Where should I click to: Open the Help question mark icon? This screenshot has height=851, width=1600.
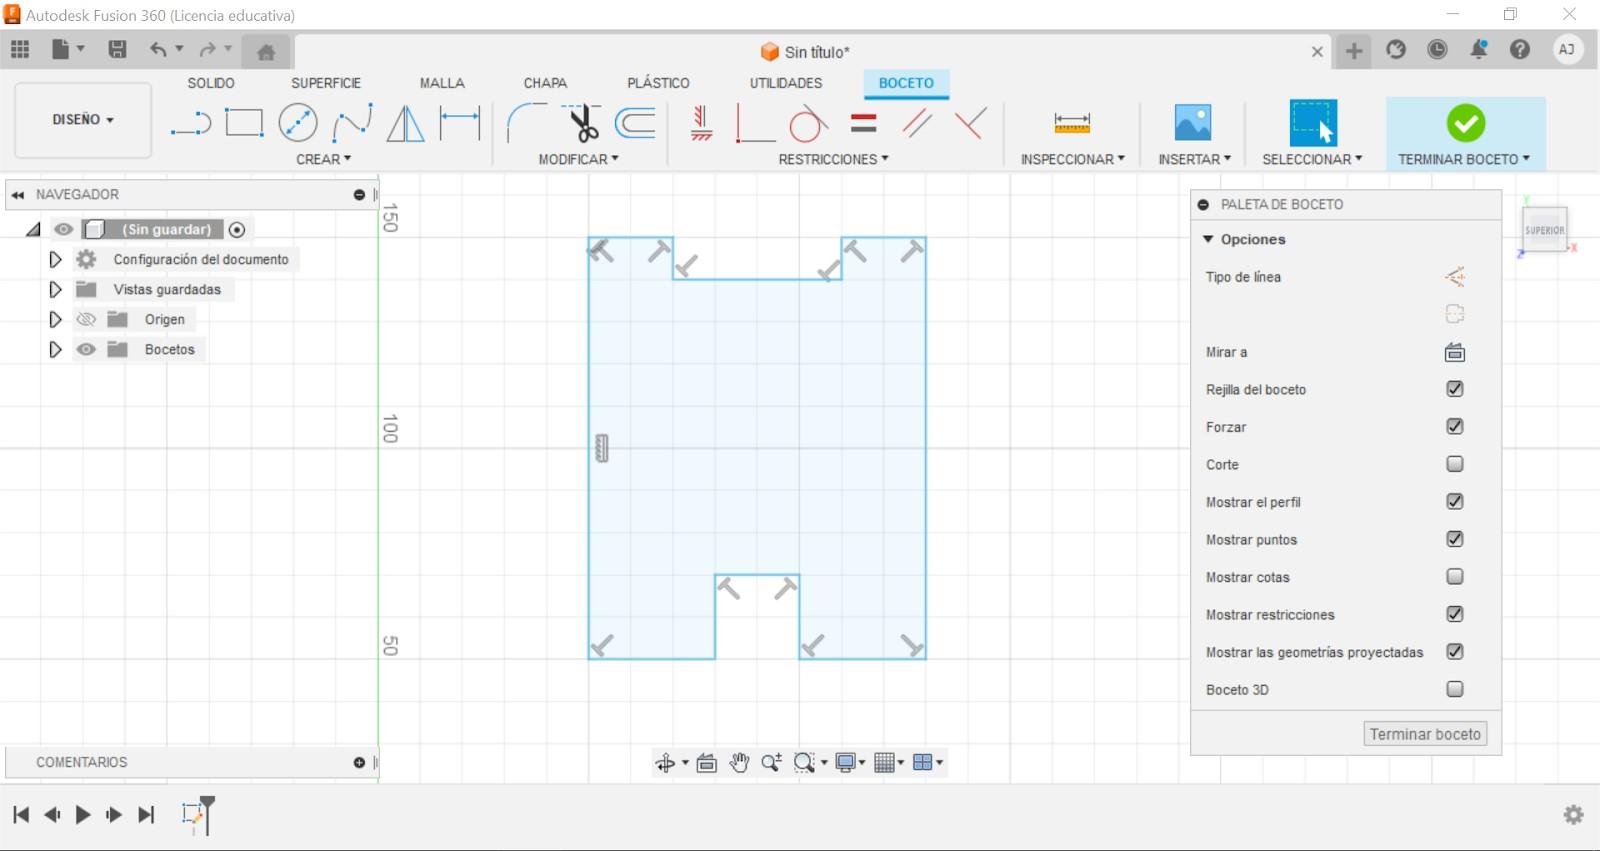coord(1519,49)
